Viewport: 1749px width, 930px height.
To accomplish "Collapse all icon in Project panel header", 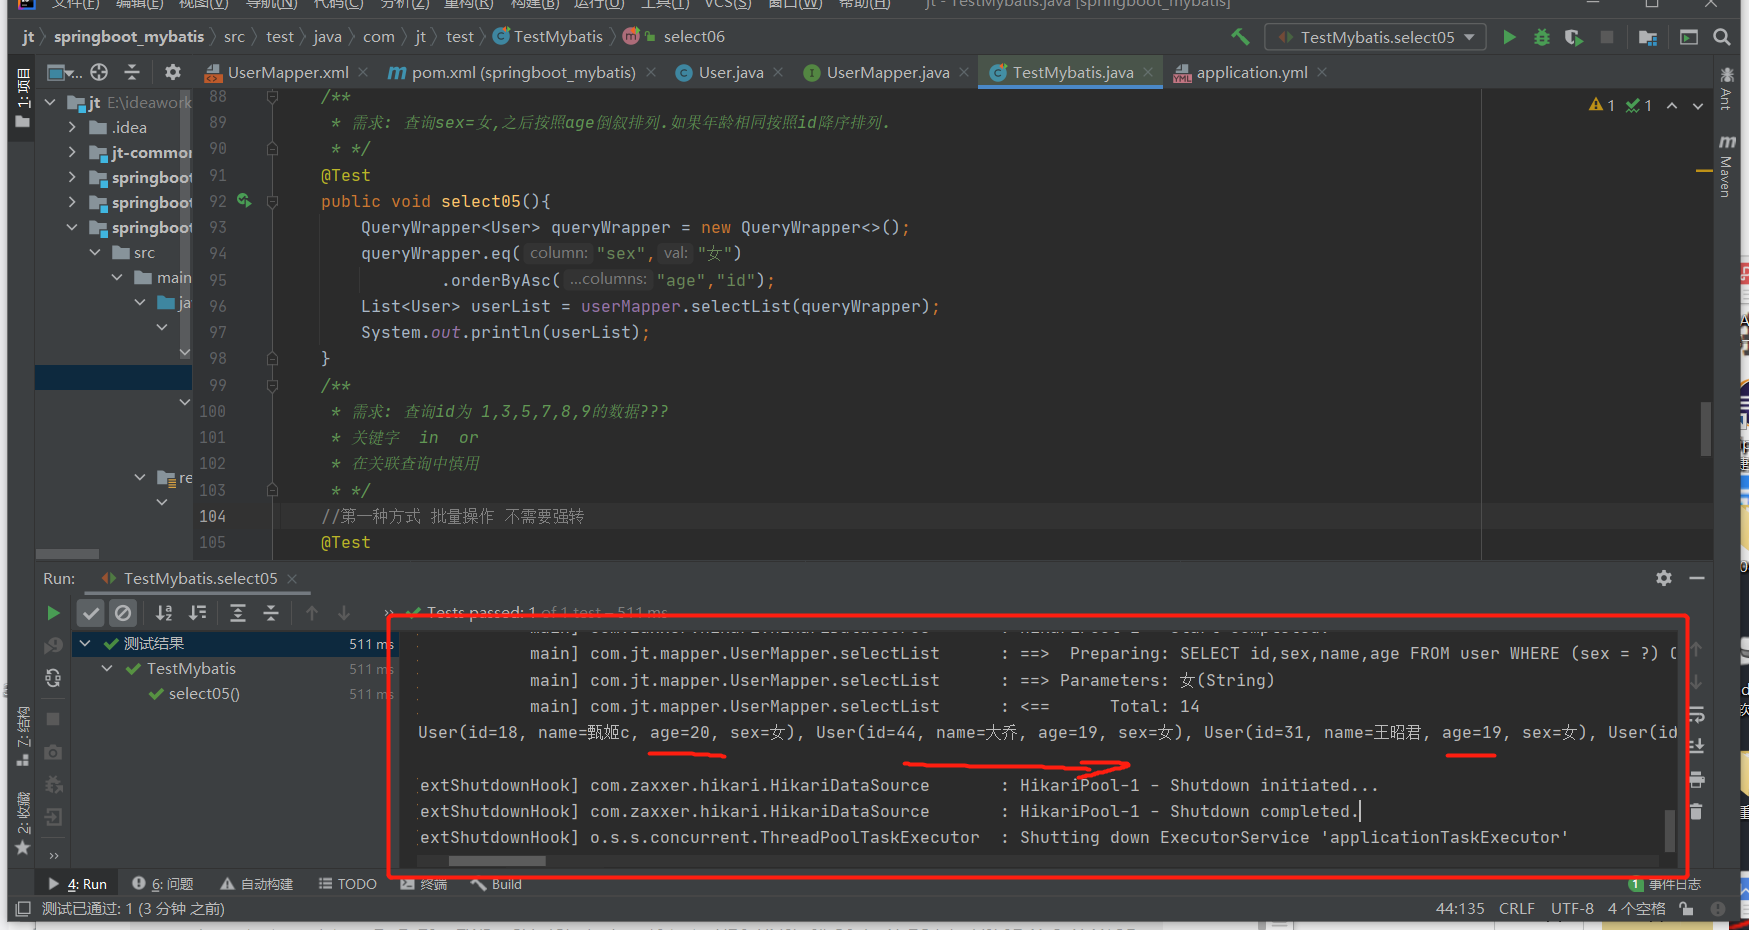I will coord(132,72).
